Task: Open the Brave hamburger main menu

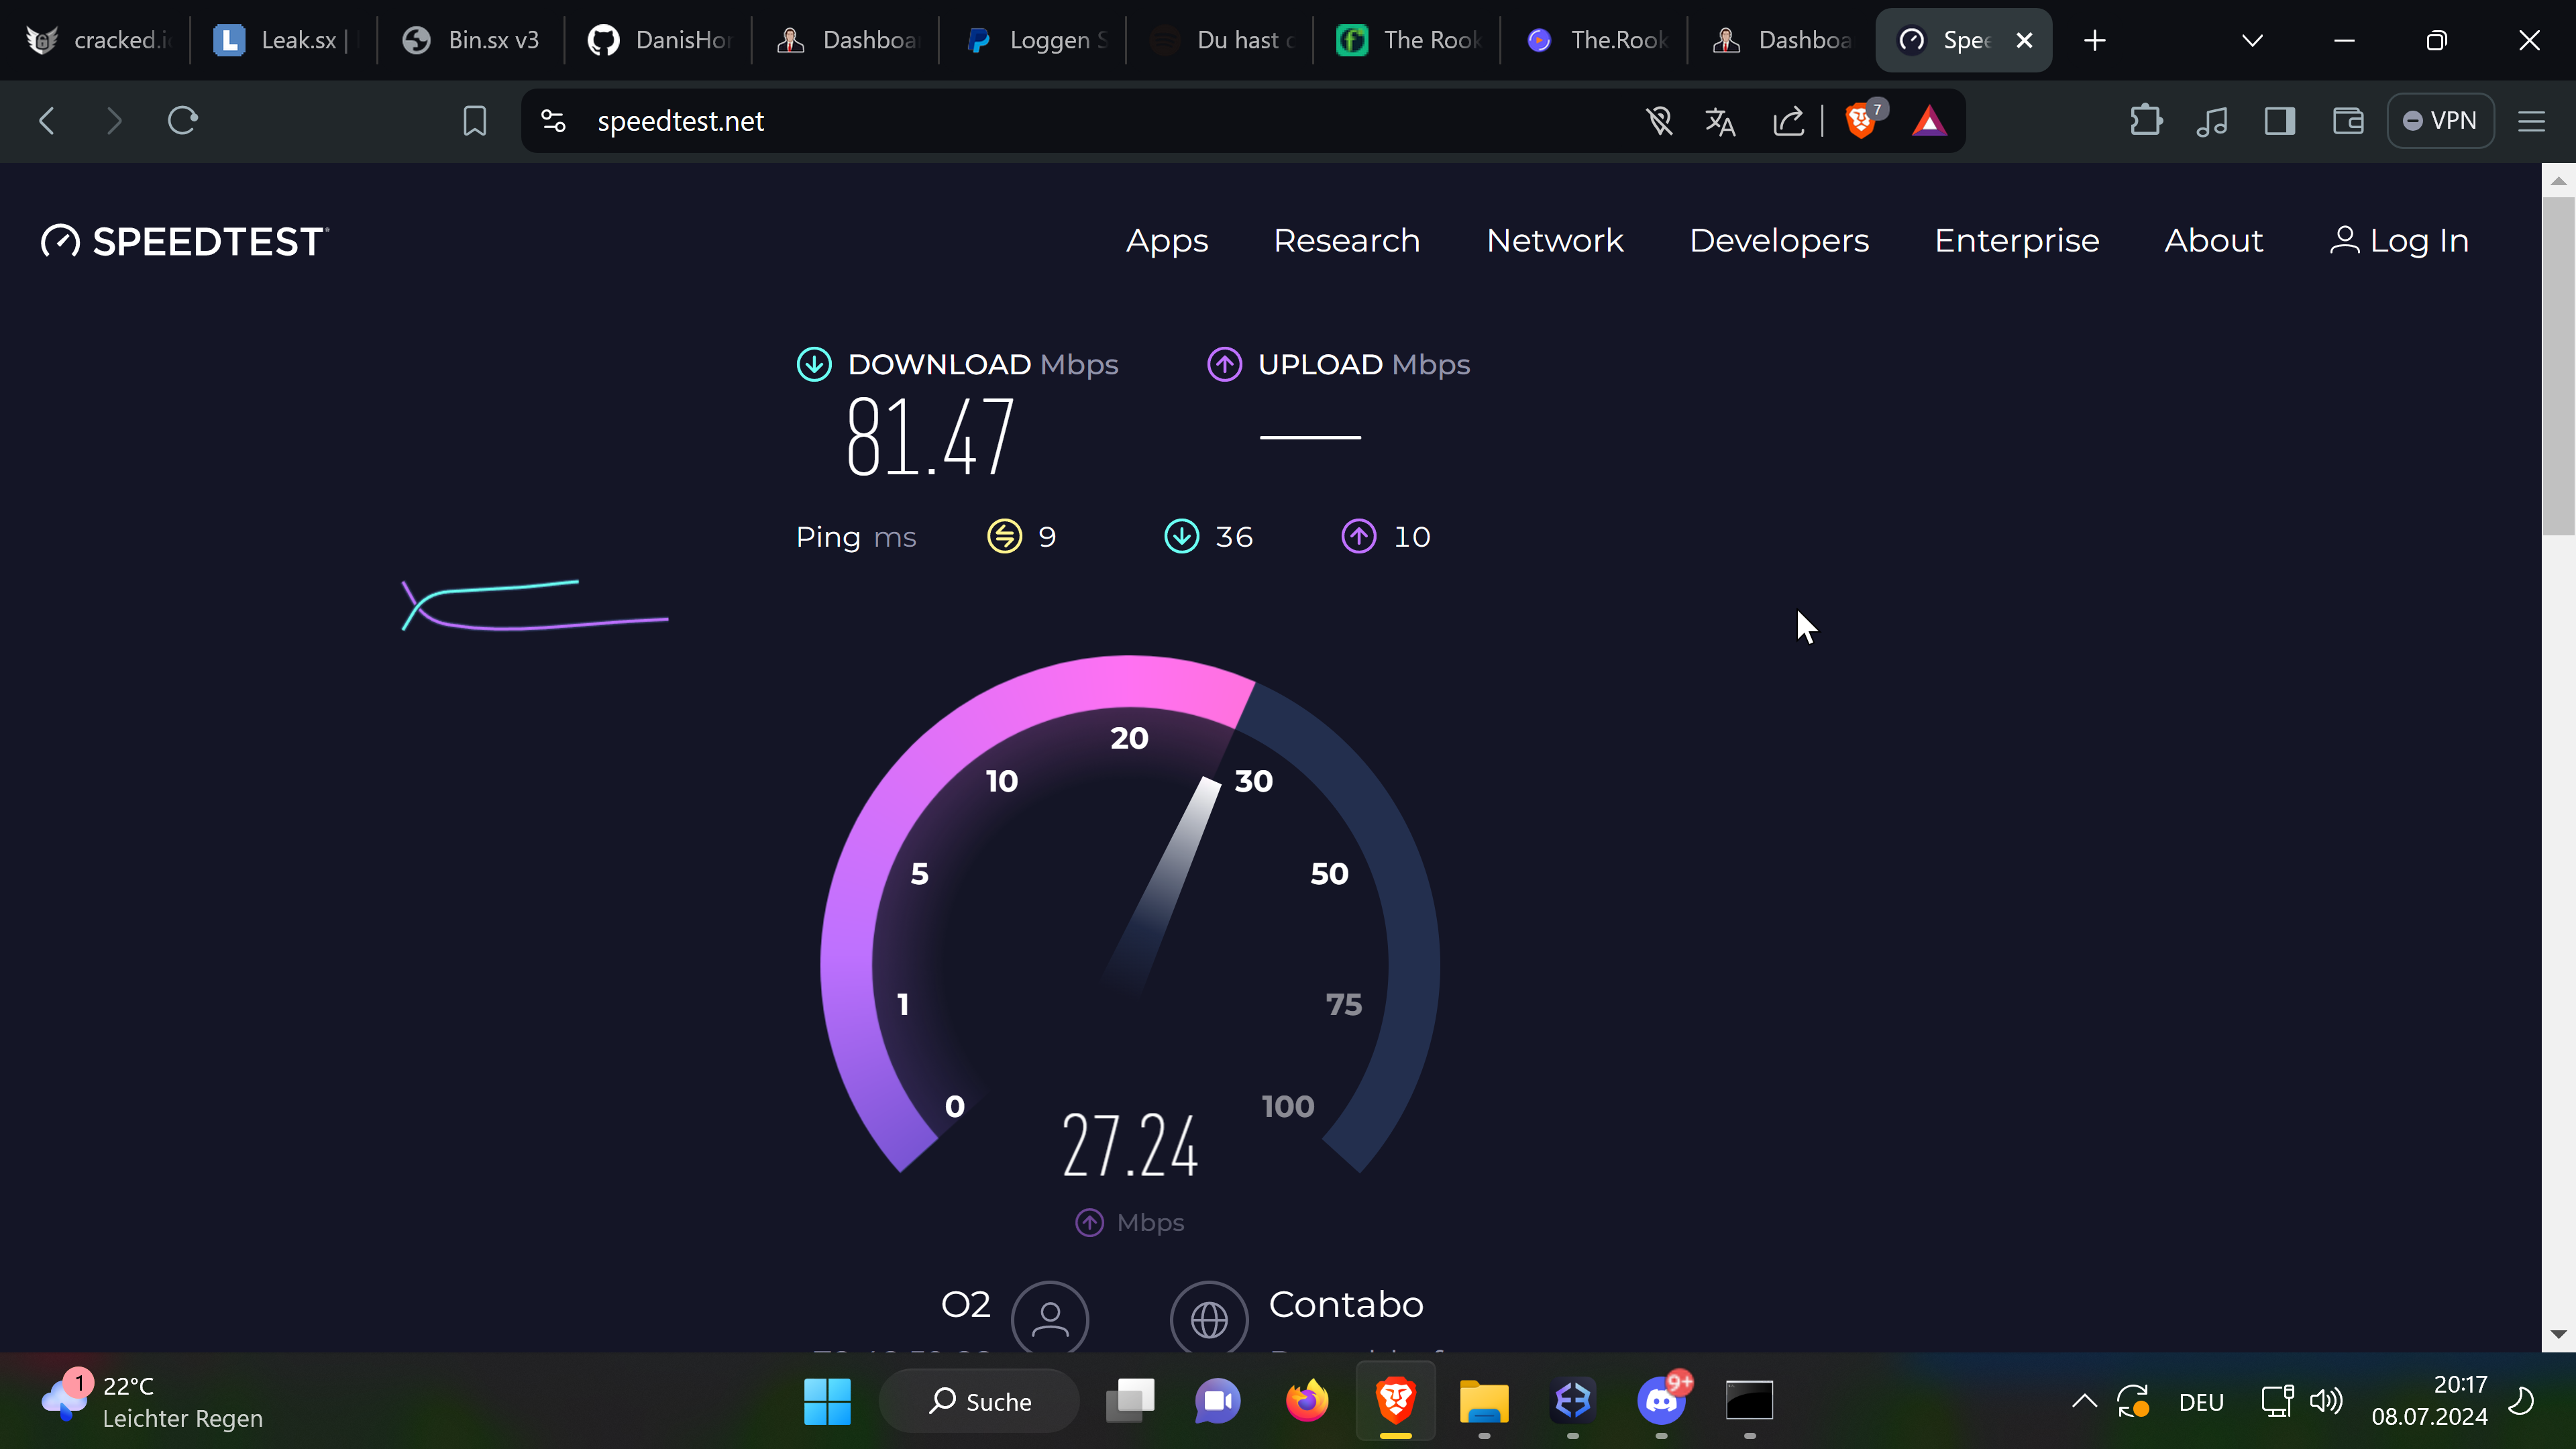Action: point(2531,121)
